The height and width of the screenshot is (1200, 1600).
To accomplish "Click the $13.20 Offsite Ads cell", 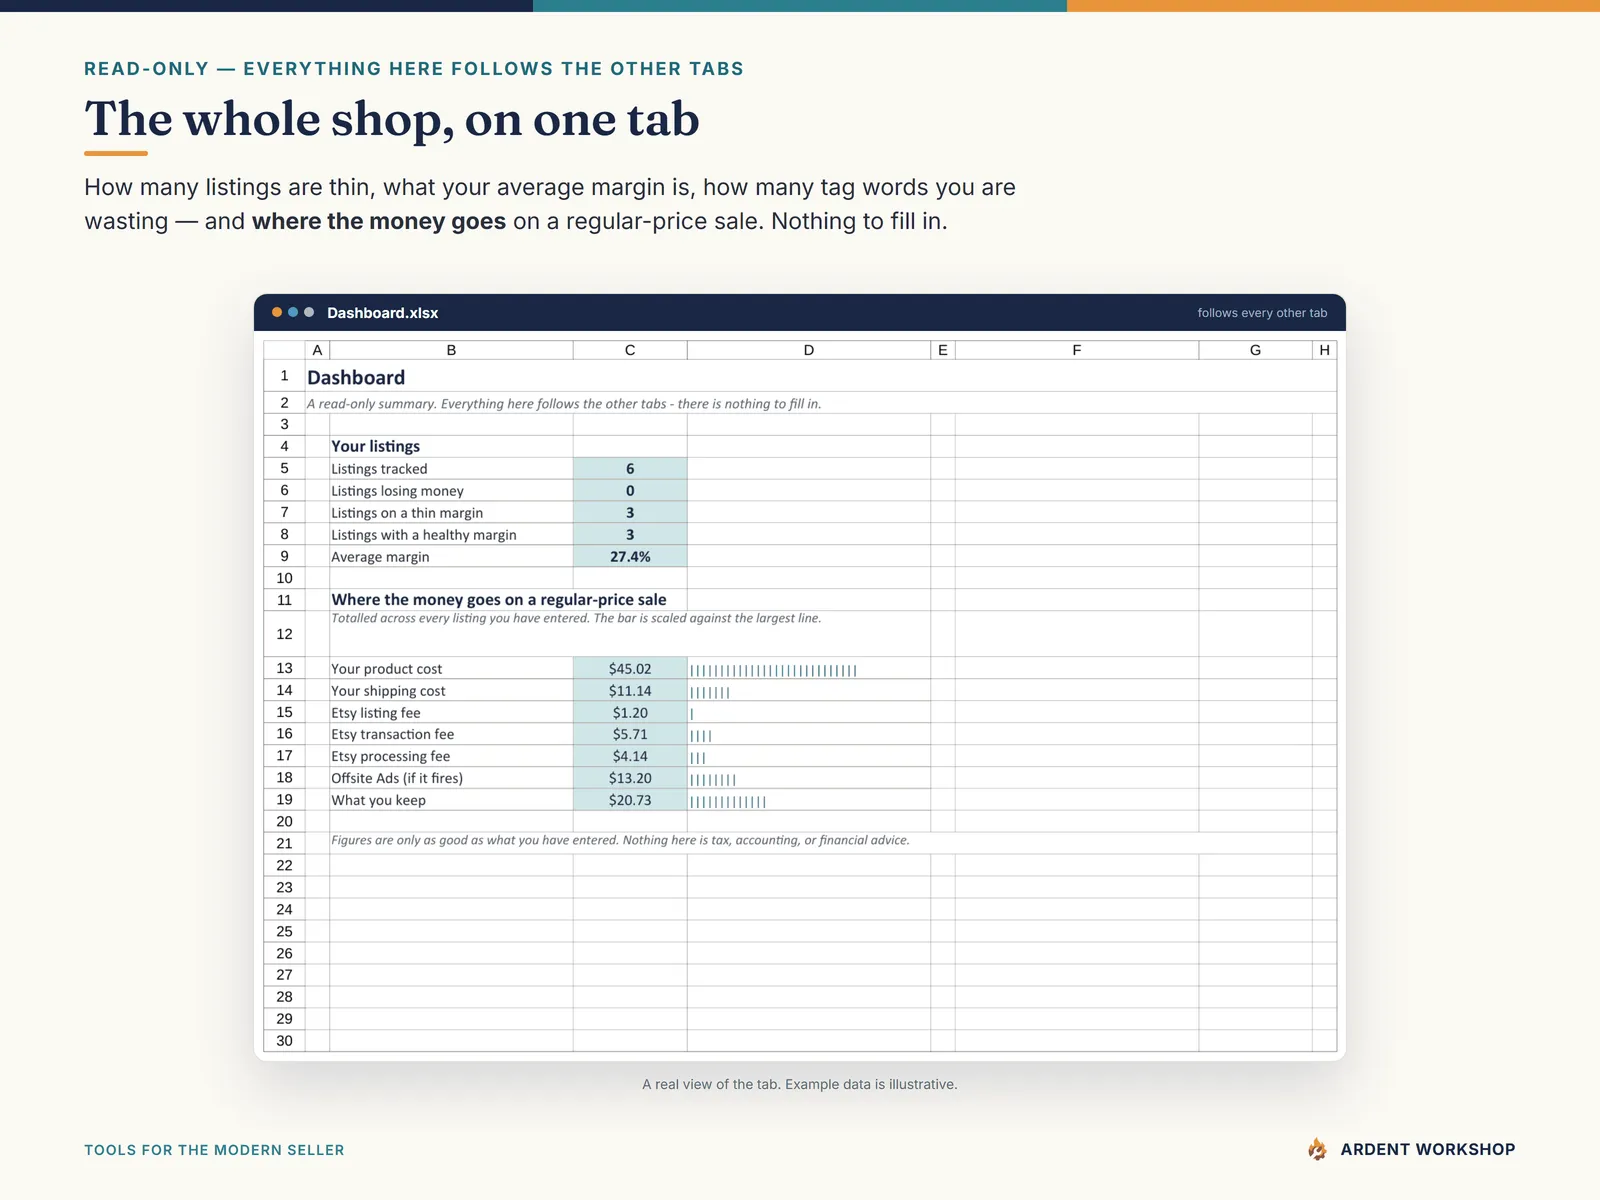I will [x=630, y=778].
